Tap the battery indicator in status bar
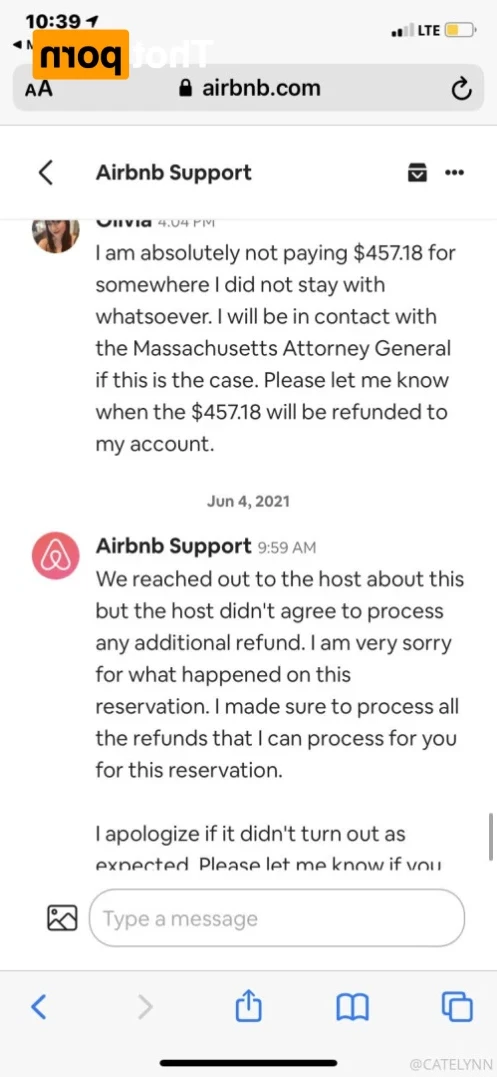This screenshot has width=497, height=1077. click(460, 30)
